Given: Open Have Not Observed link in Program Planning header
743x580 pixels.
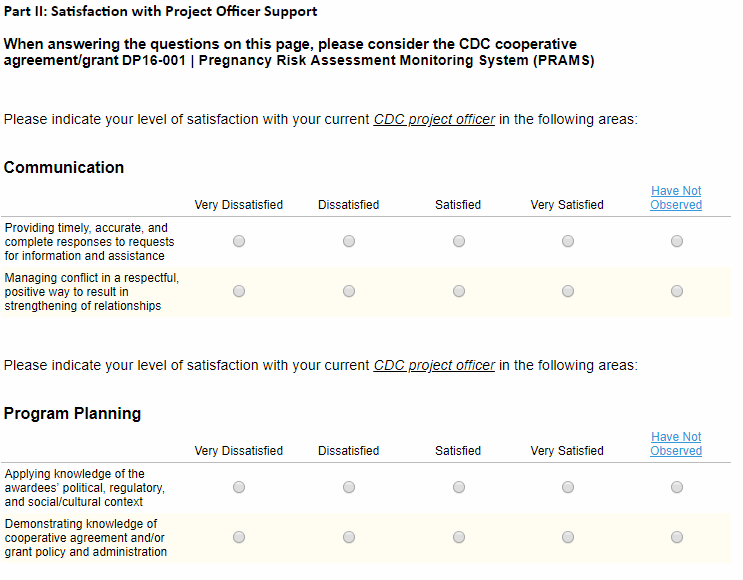Looking at the screenshot, I should coord(676,444).
